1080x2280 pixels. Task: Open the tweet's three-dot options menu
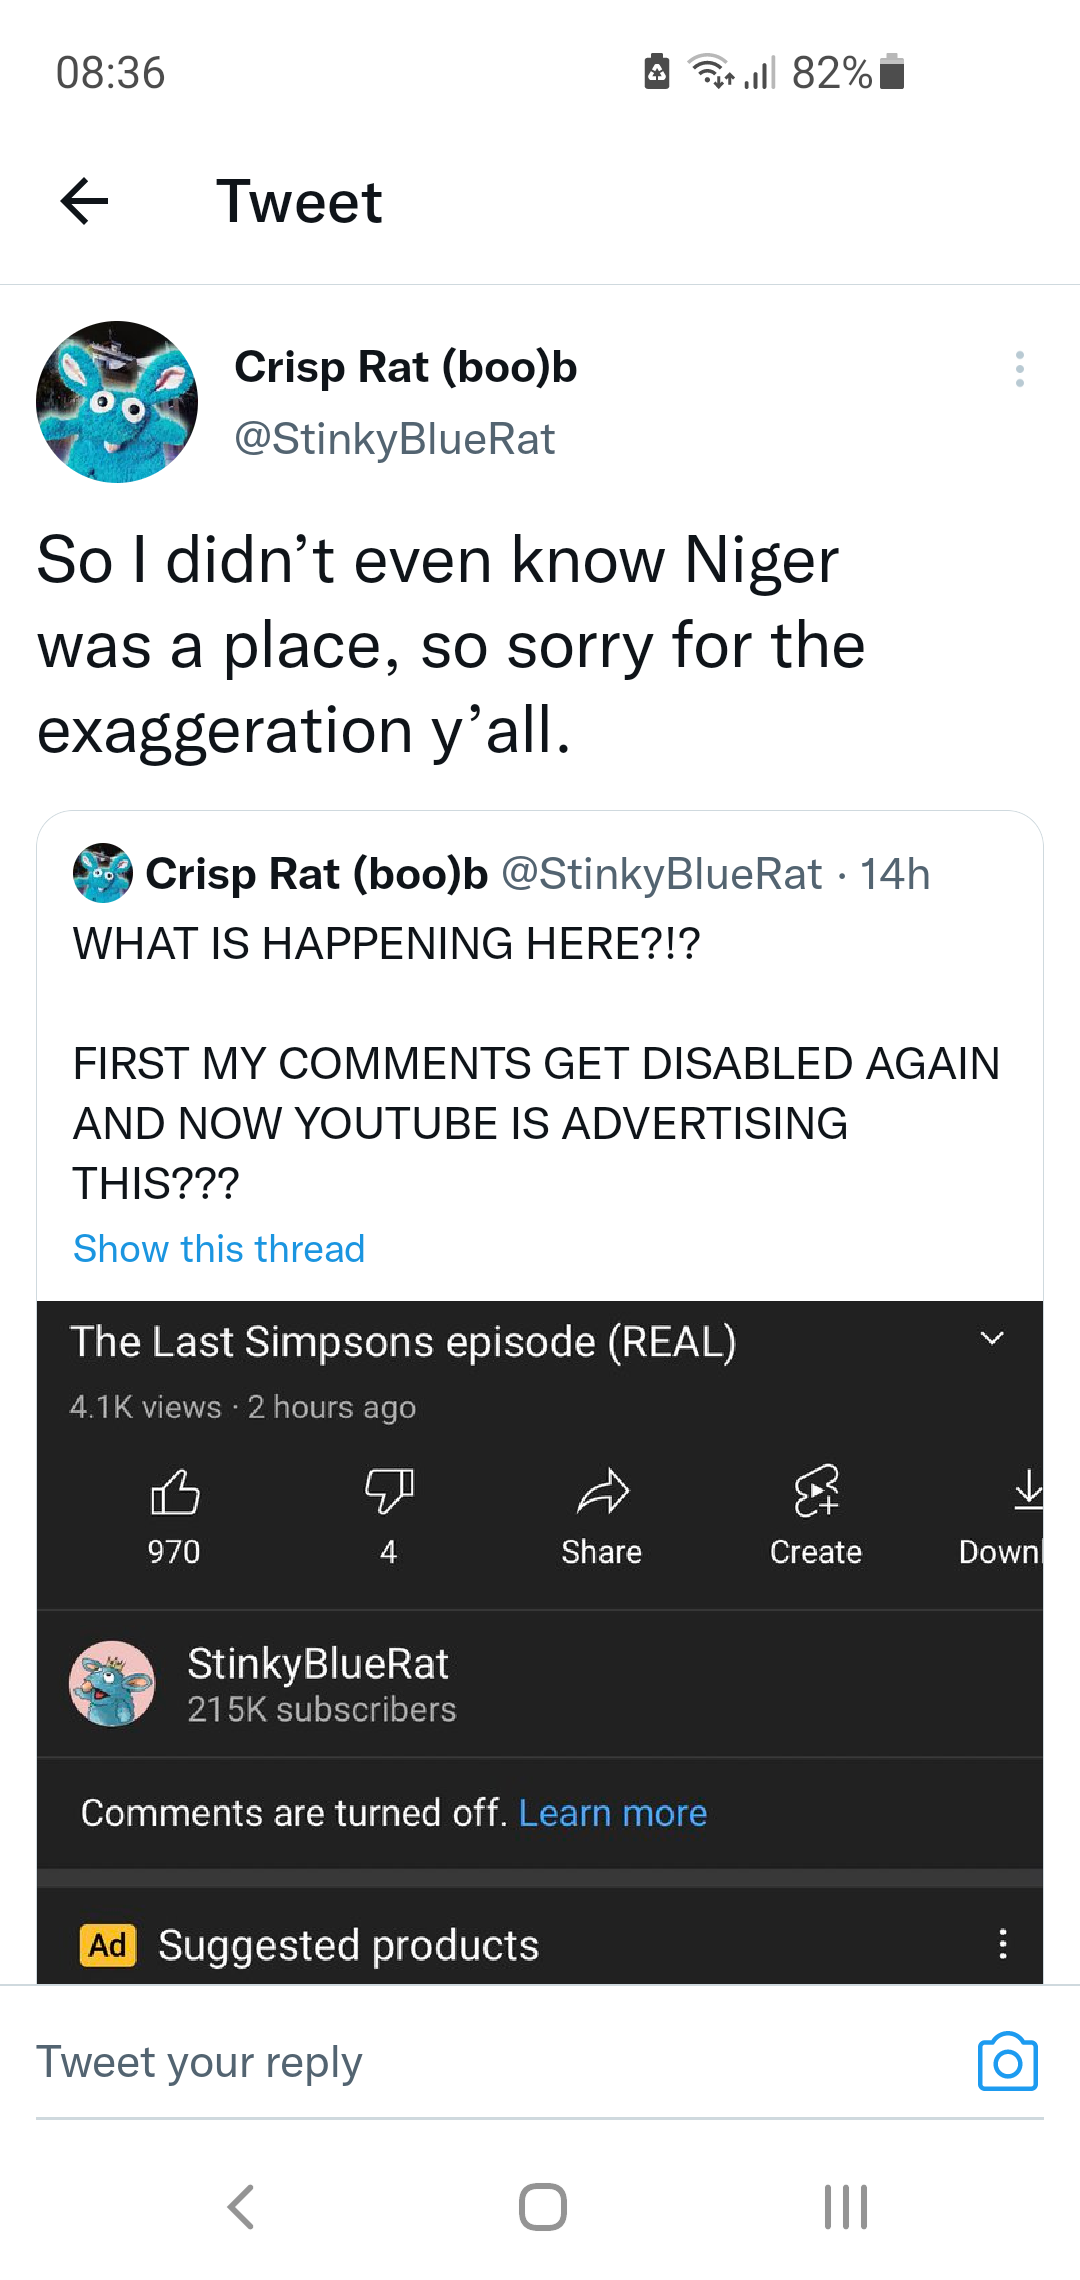1019,369
